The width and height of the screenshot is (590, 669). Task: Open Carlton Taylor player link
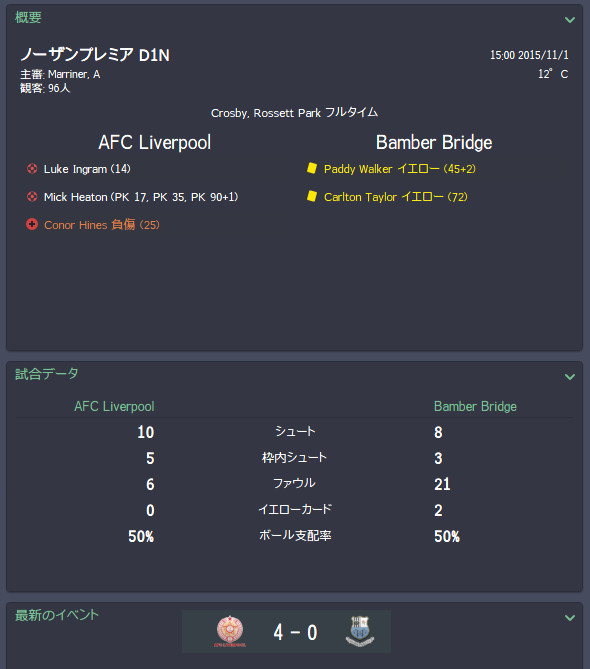pos(360,197)
